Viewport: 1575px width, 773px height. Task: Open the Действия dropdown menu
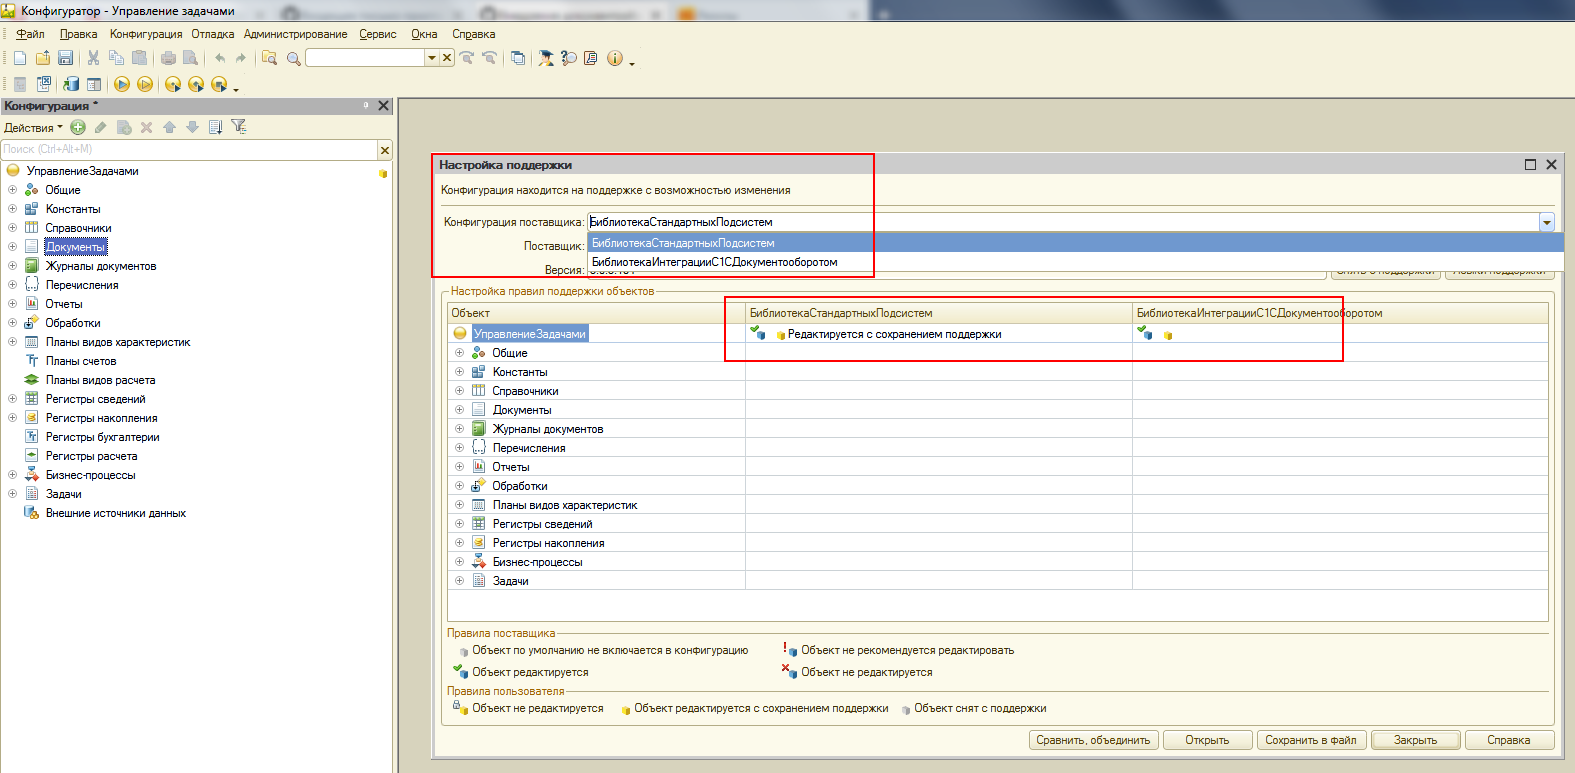point(33,128)
